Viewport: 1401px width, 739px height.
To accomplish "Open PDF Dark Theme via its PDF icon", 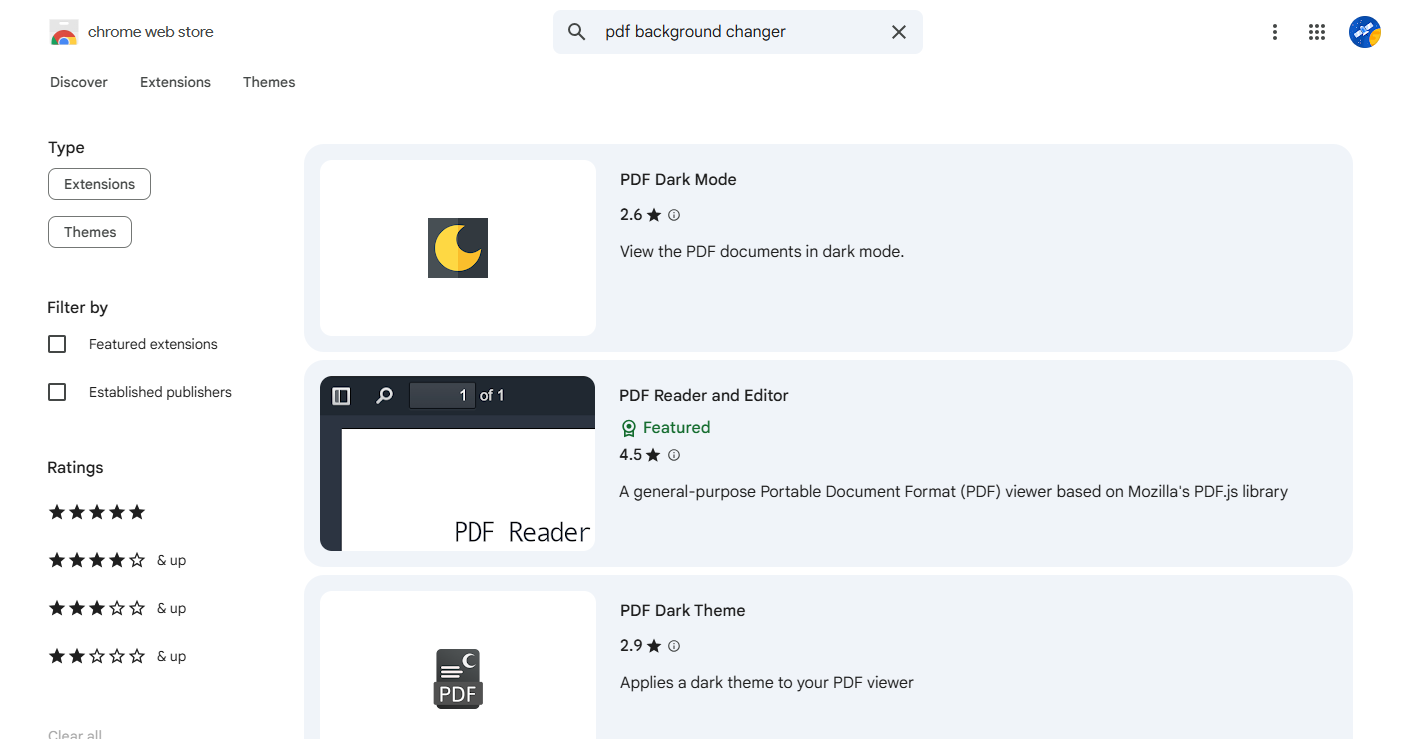I will click(457, 678).
